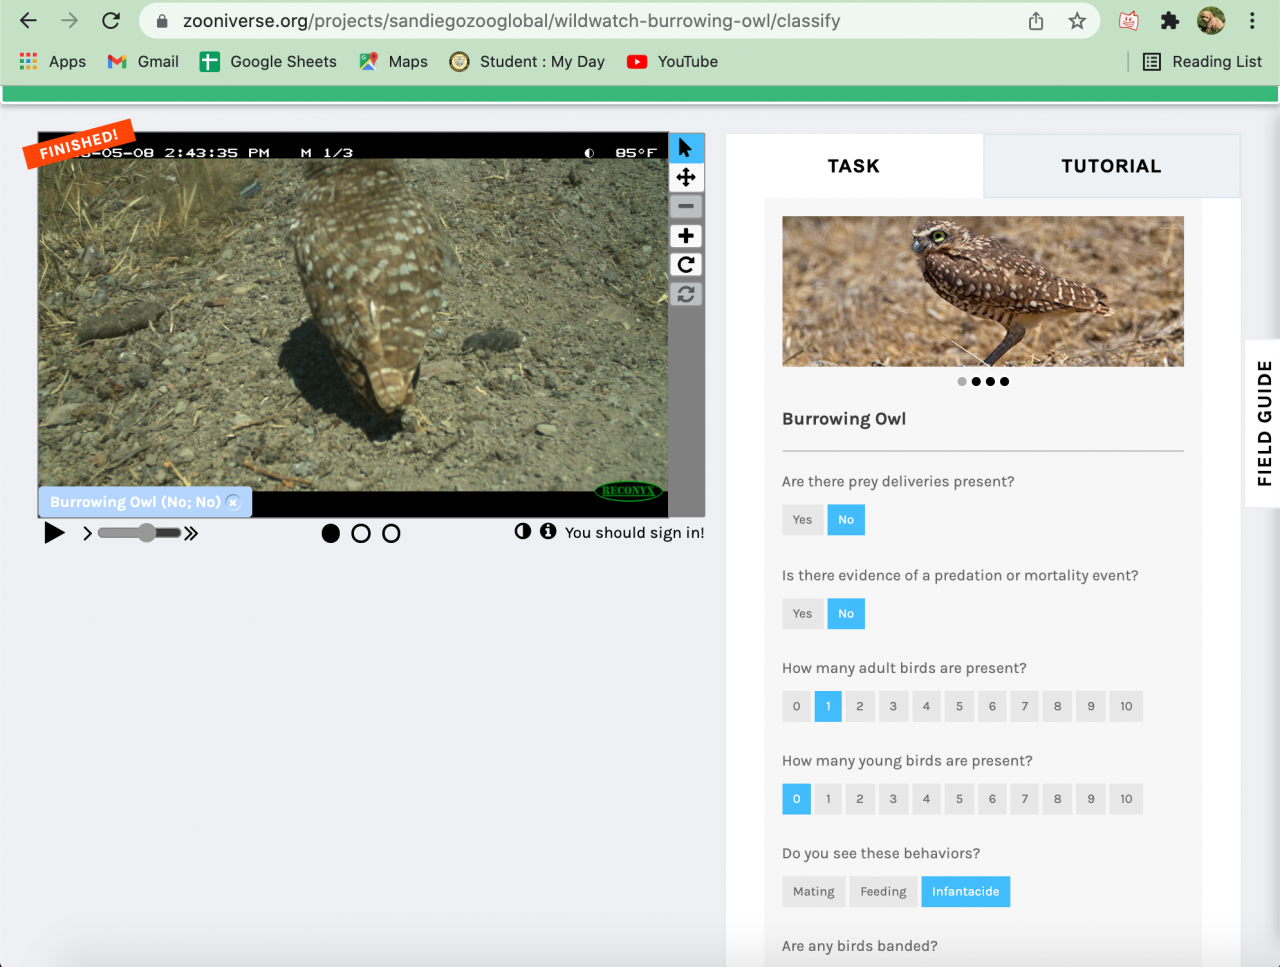
Task: Answer No for prey deliveries
Action: pyautogui.click(x=846, y=520)
